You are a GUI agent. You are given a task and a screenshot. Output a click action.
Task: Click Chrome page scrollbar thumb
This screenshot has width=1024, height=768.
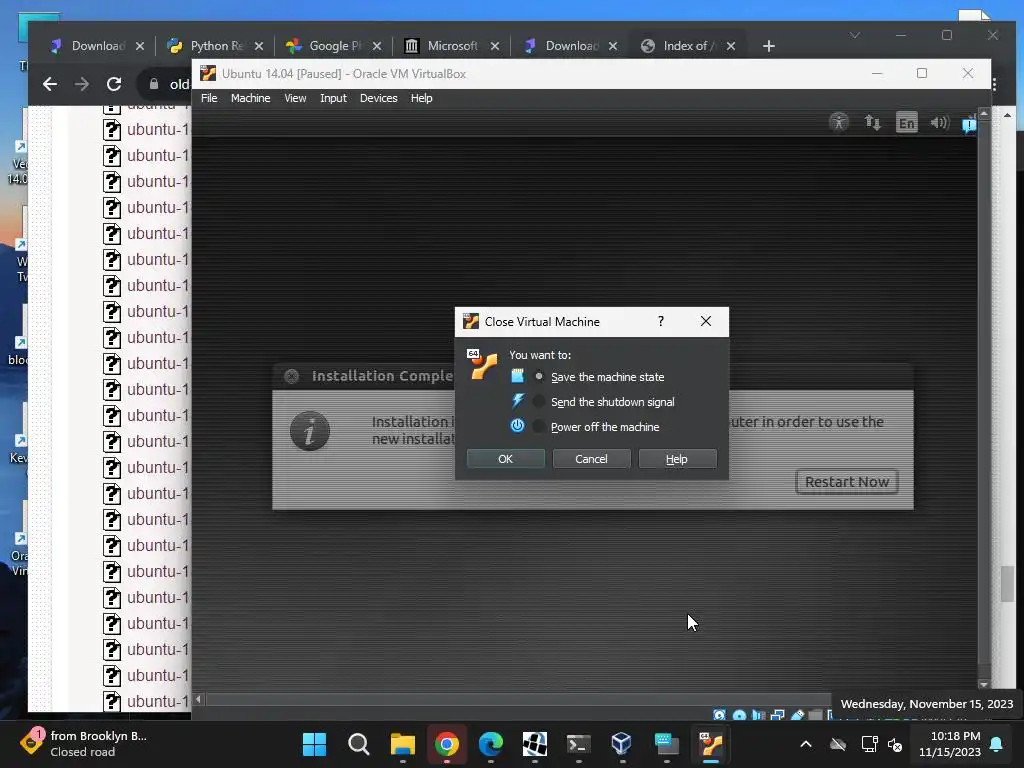(x=1008, y=584)
